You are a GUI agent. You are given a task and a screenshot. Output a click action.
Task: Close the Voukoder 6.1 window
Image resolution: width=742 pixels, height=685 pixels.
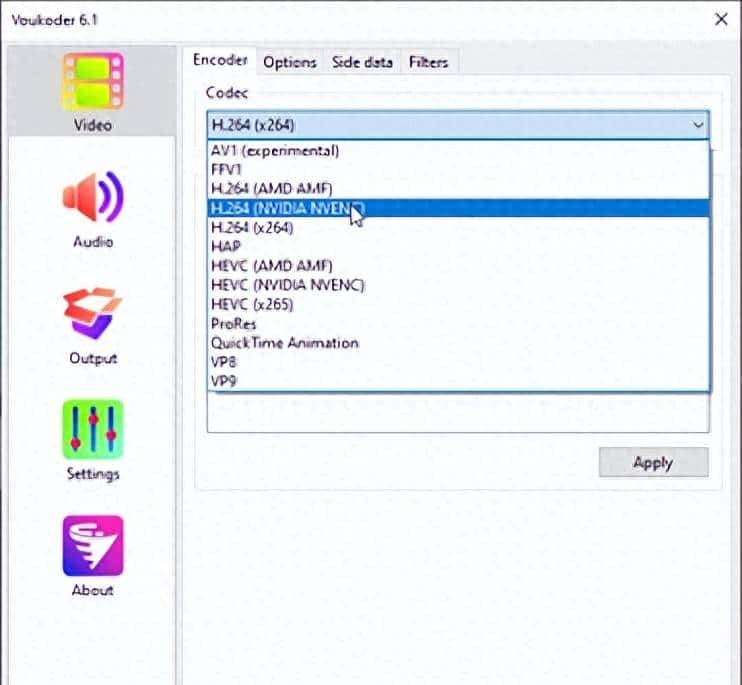pyautogui.click(x=721, y=19)
